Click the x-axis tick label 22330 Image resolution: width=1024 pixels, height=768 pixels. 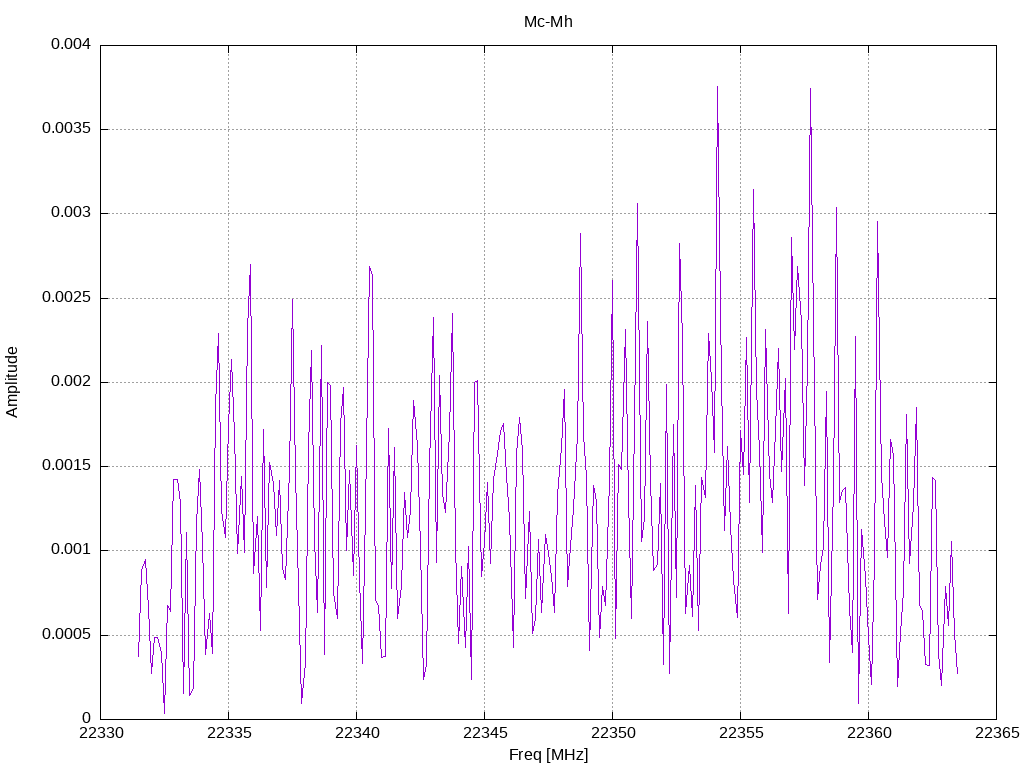coord(101,733)
